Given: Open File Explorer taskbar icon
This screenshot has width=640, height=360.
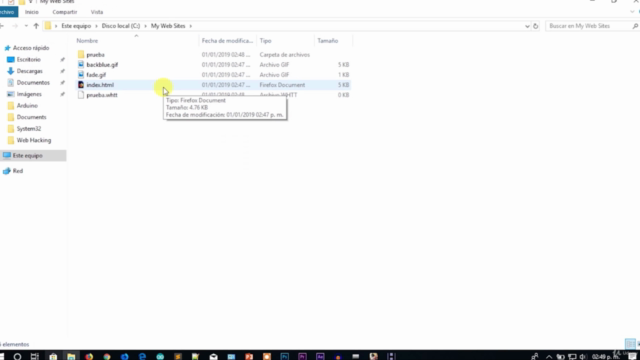Looking at the screenshot, I should (71, 356).
